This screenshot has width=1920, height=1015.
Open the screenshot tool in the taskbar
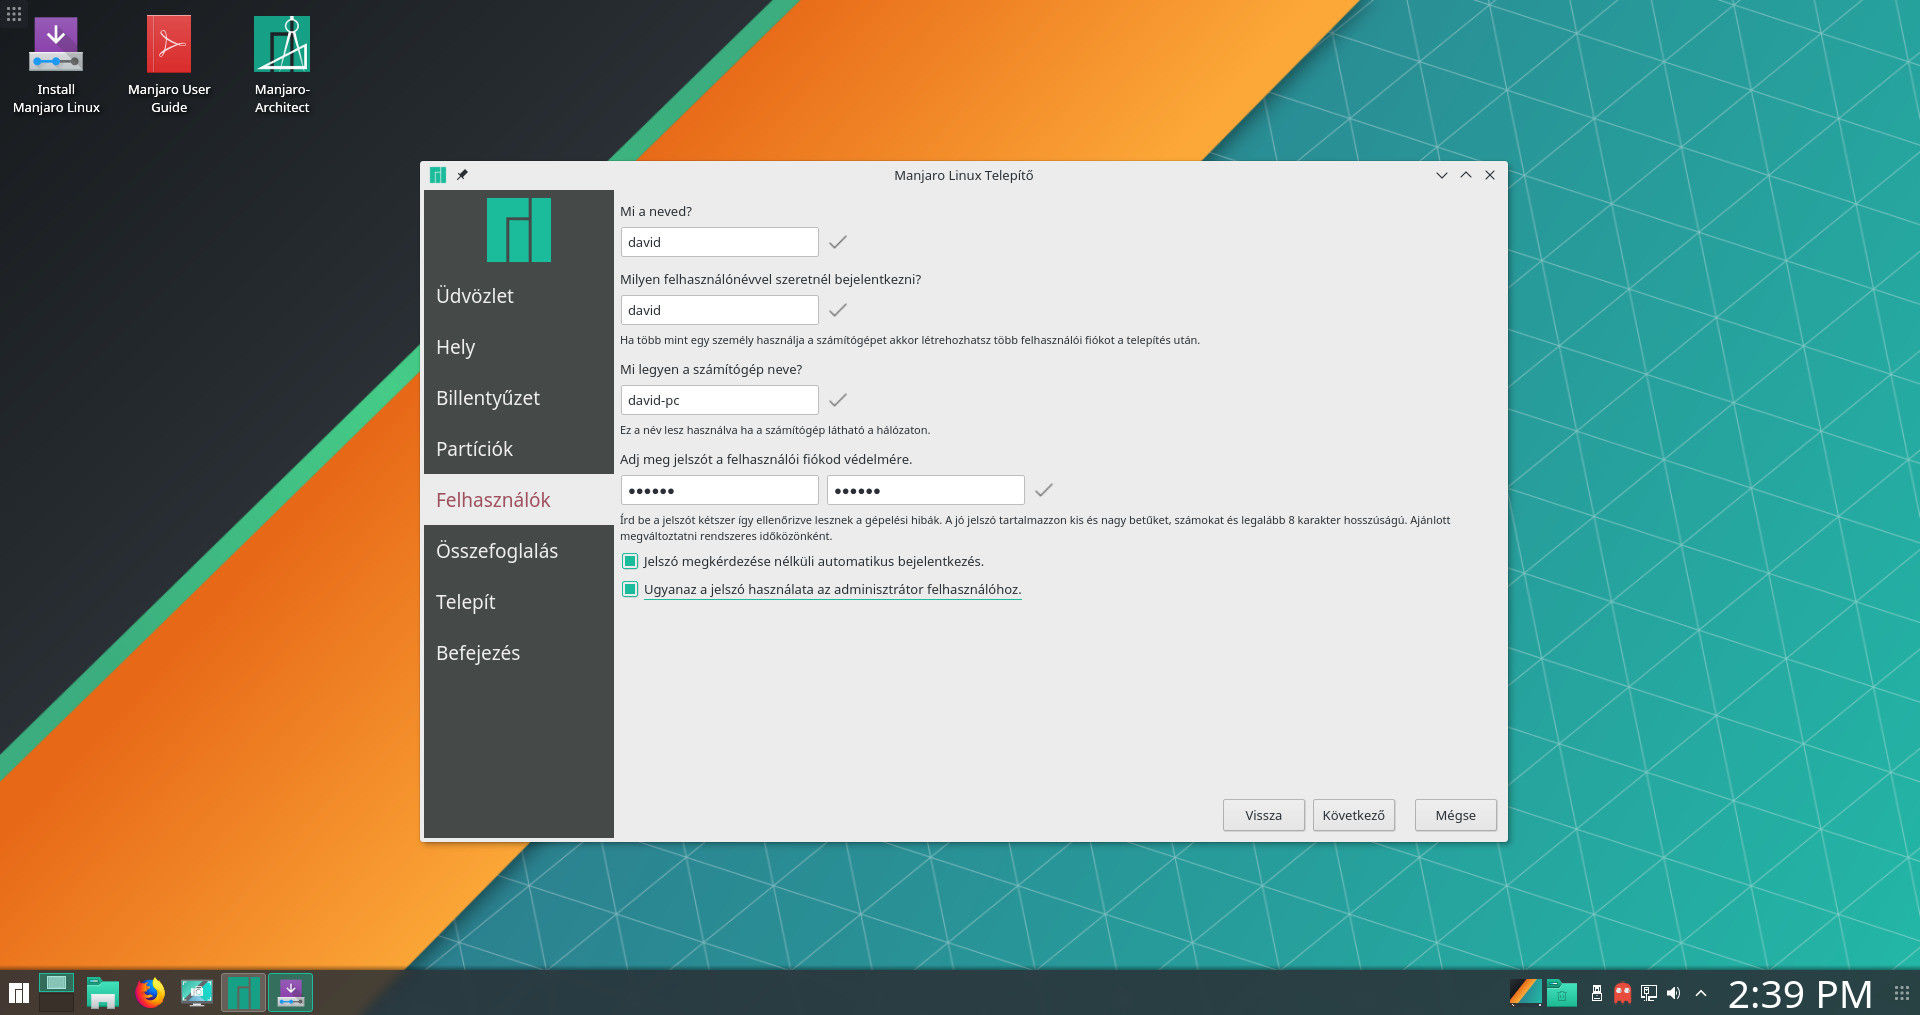[x=197, y=993]
